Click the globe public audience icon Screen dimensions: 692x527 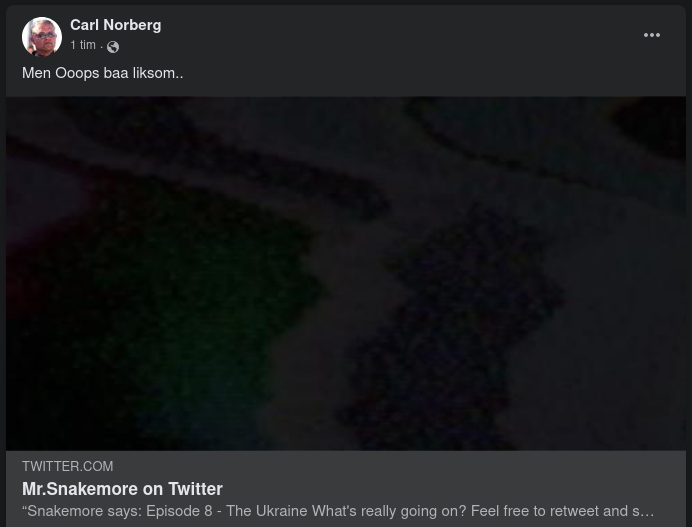coord(113,46)
